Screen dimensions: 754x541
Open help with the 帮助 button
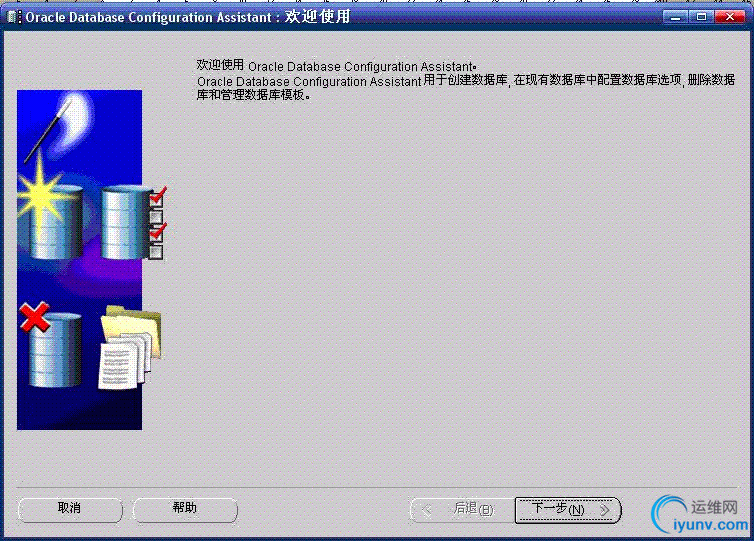pyautogui.click(x=185, y=509)
